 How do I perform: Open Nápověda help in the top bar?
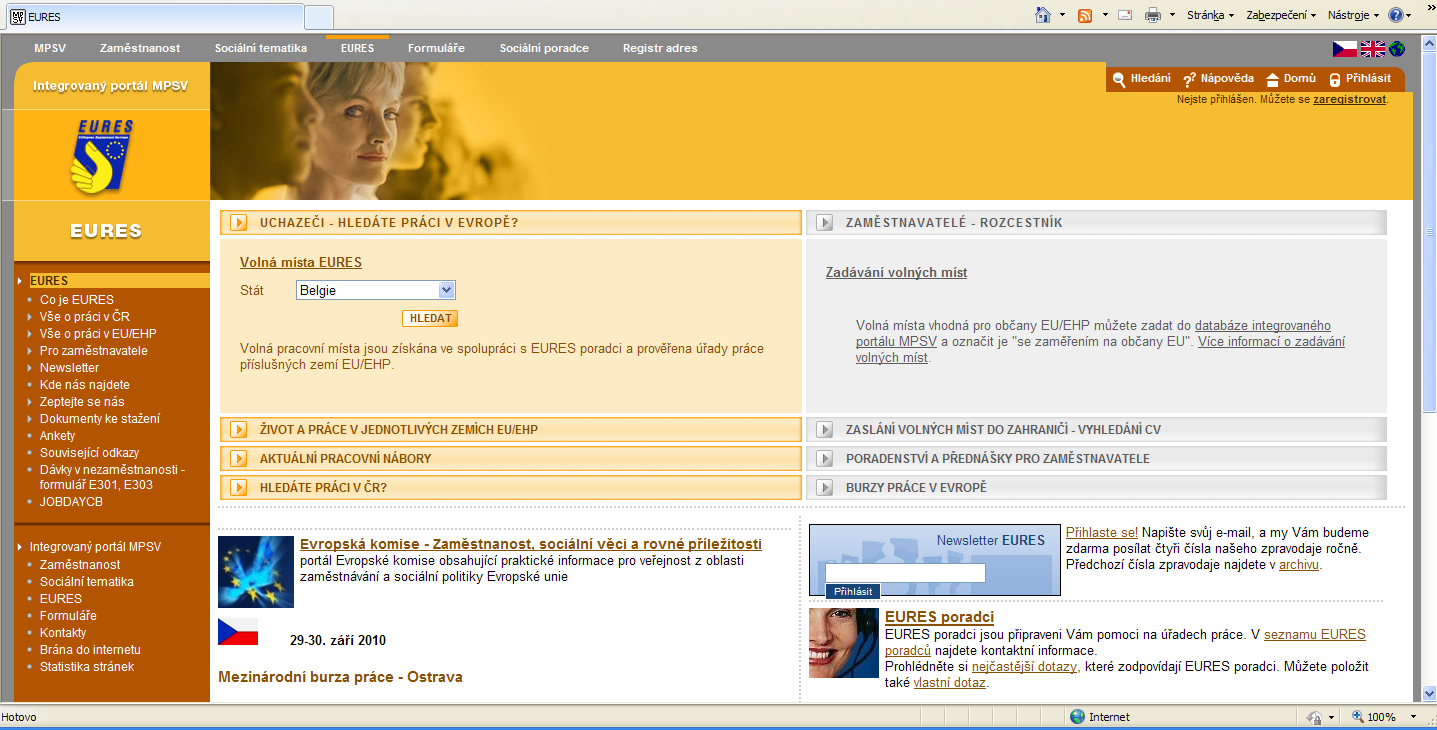(1218, 78)
